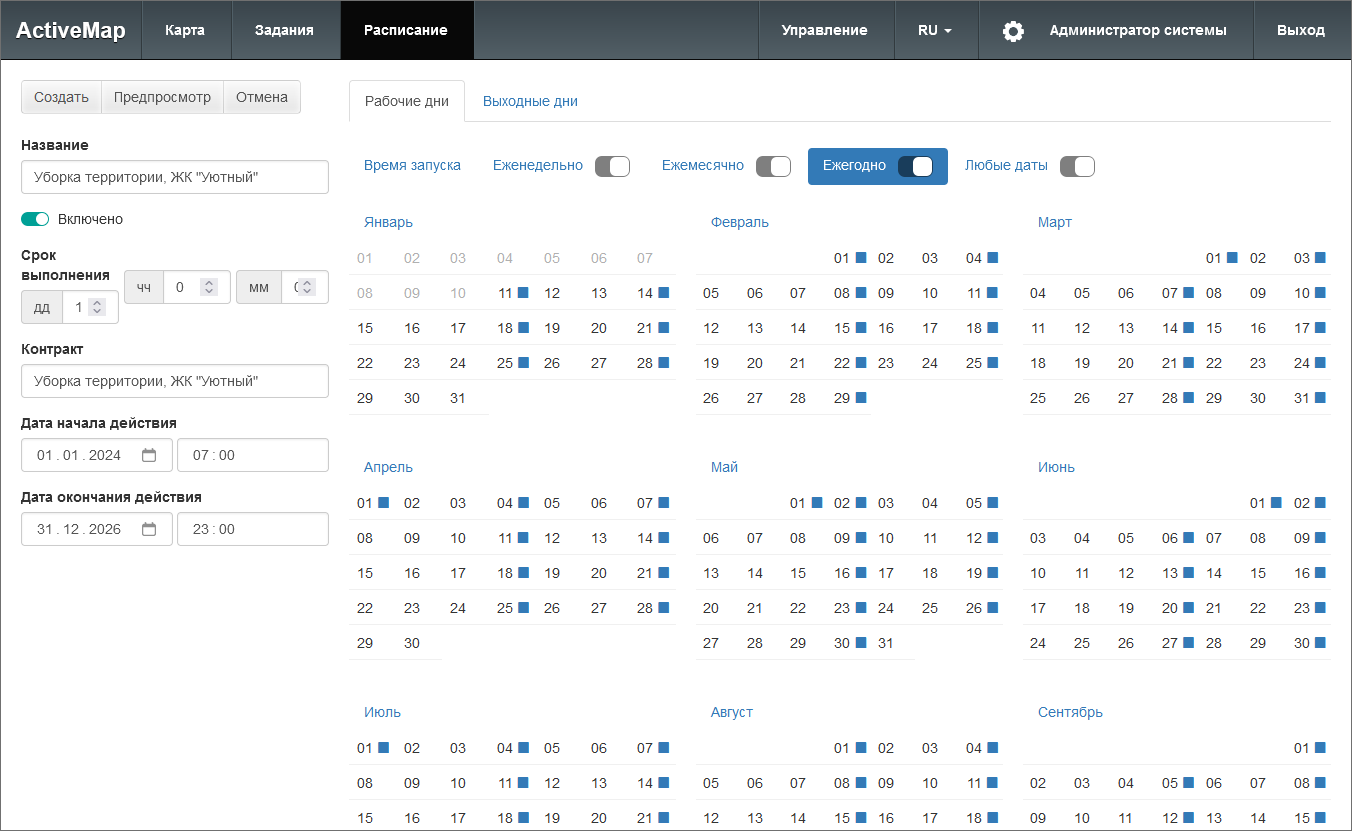1352x831 pixels.
Task: Click the Январь month heading
Action: coord(388,222)
